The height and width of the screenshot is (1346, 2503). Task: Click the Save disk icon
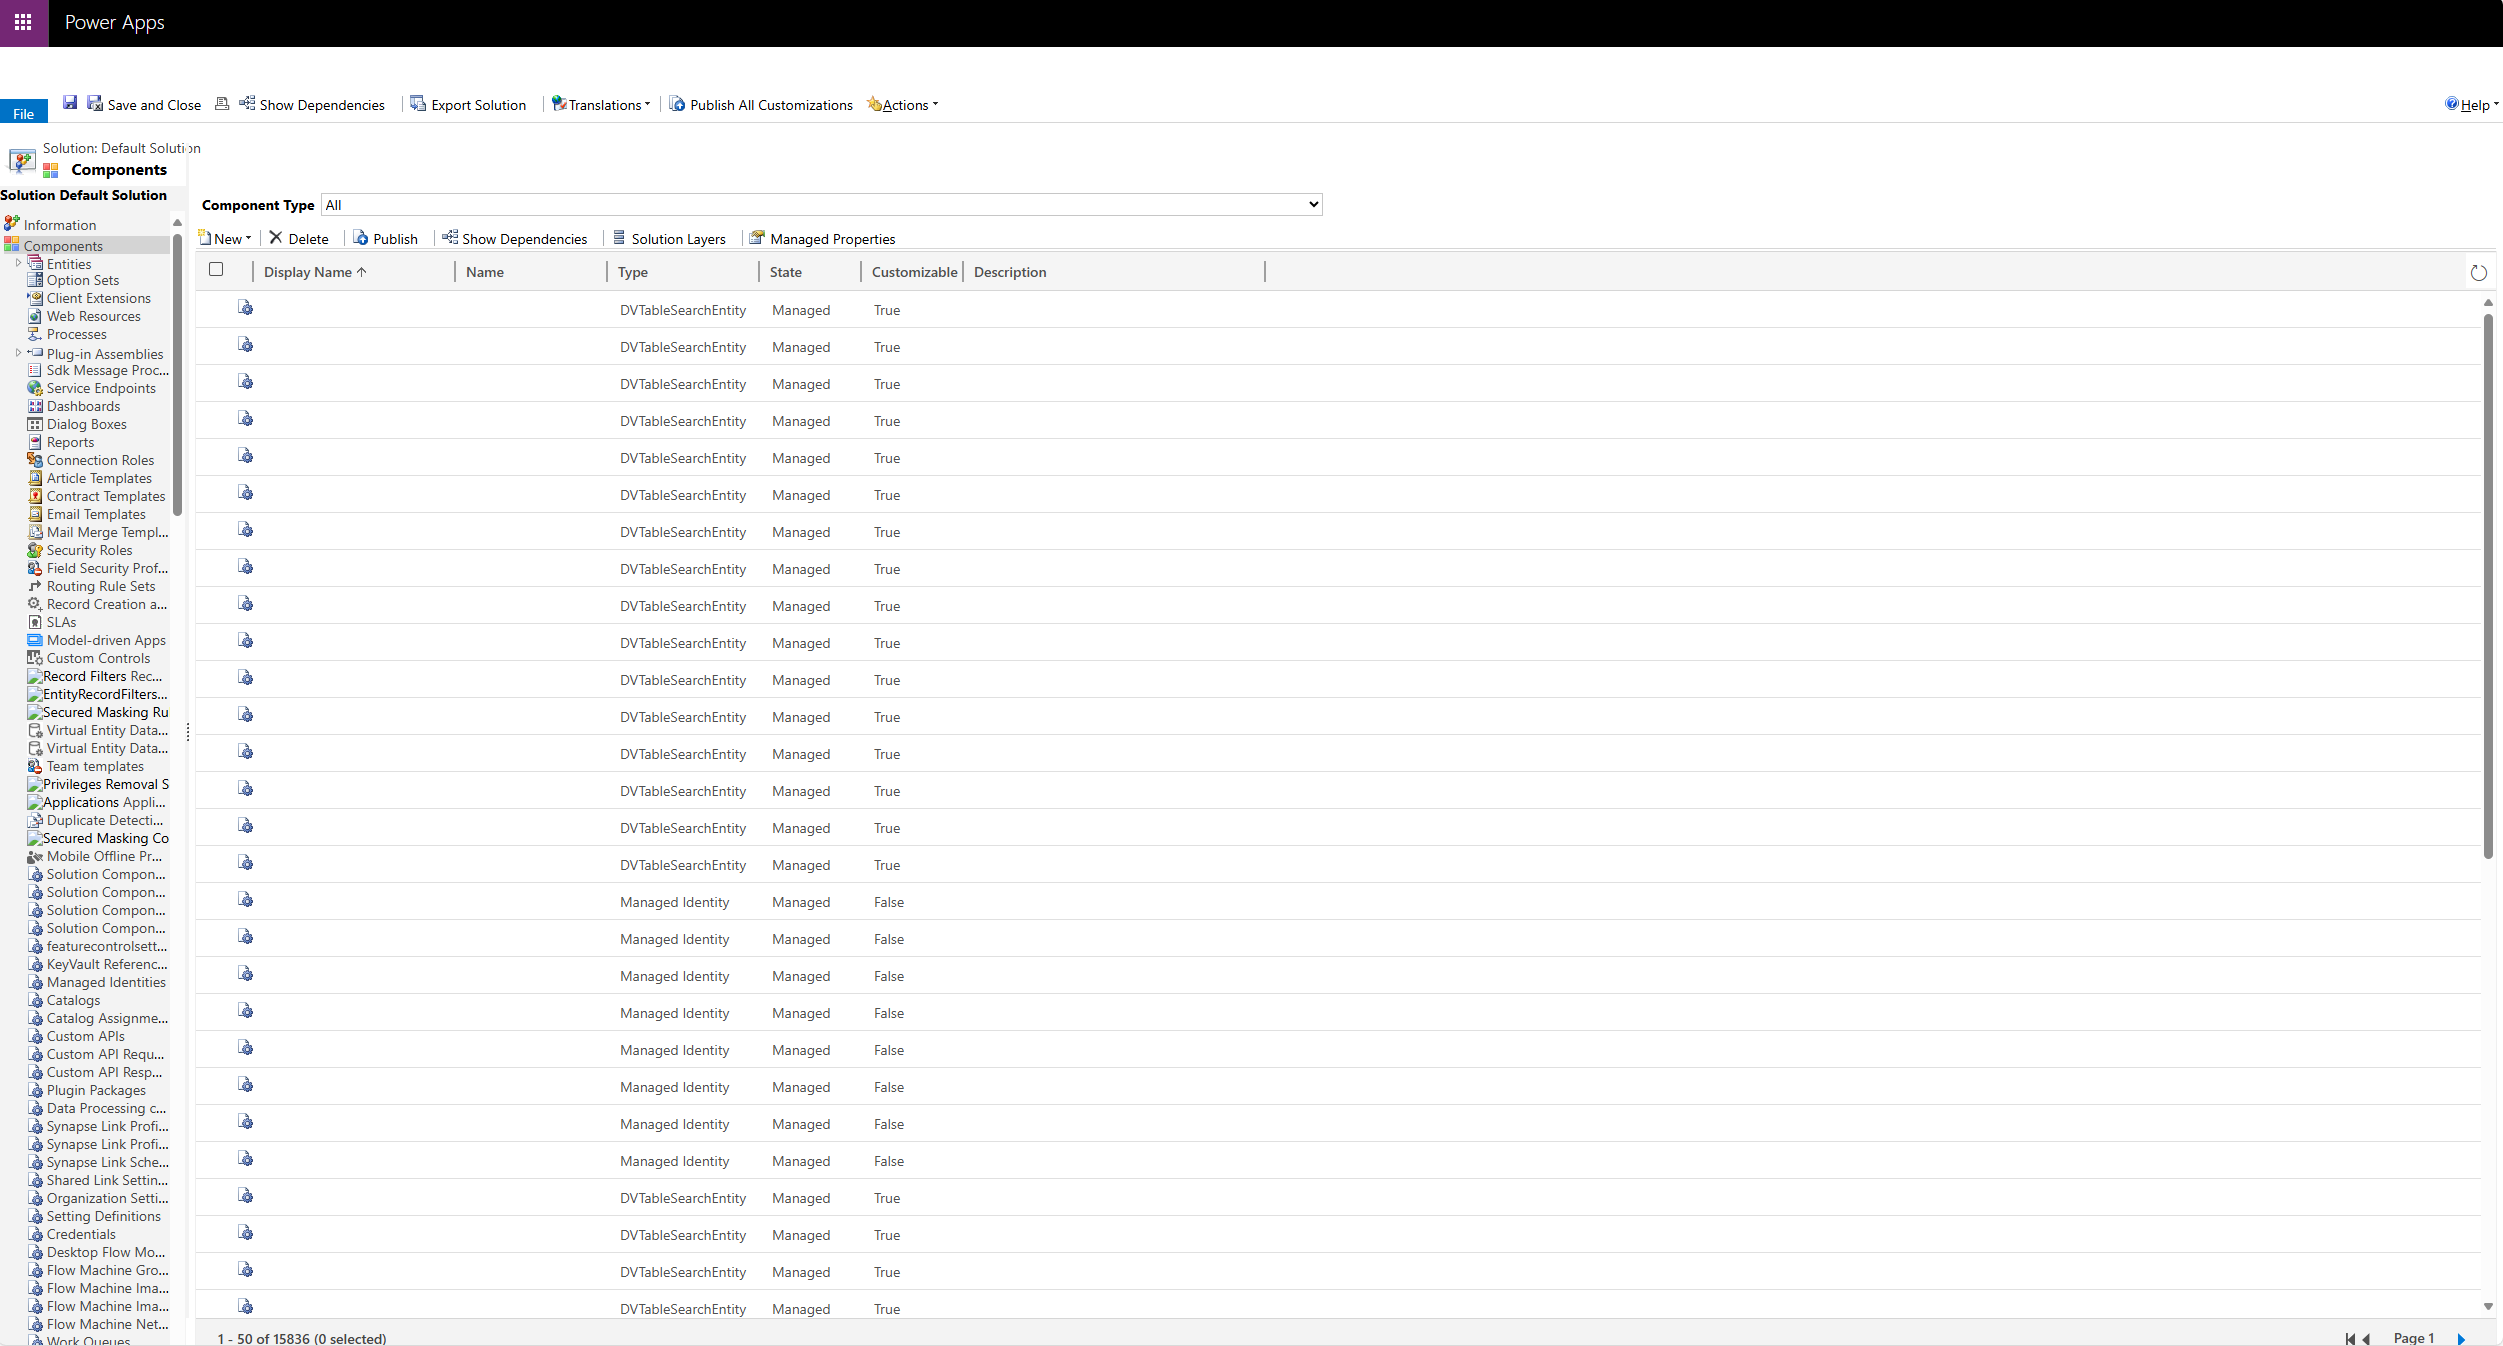pyautogui.click(x=70, y=103)
